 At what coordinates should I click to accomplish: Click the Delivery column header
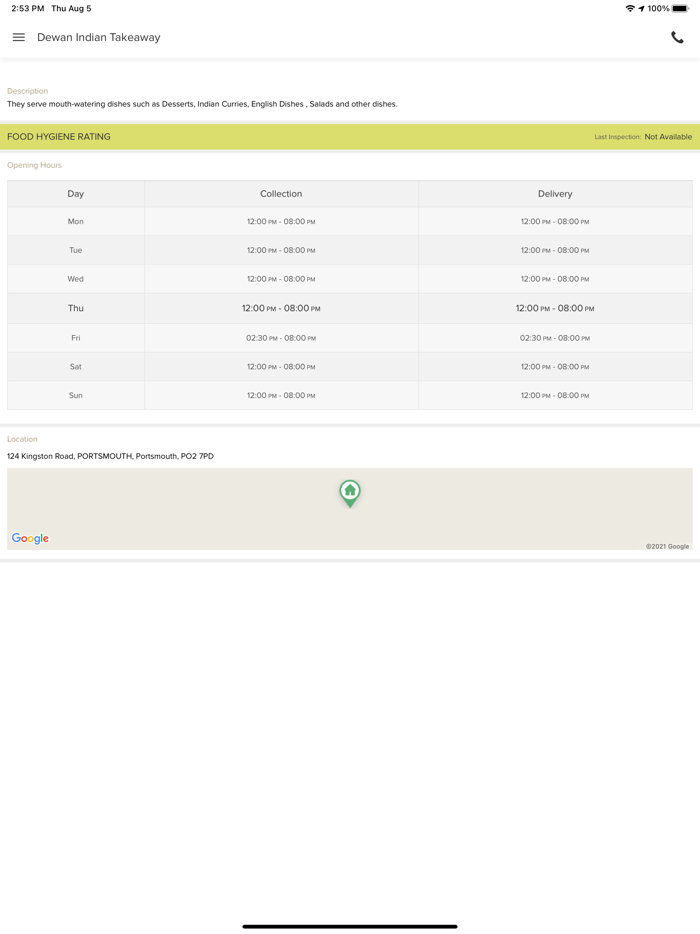pos(555,194)
